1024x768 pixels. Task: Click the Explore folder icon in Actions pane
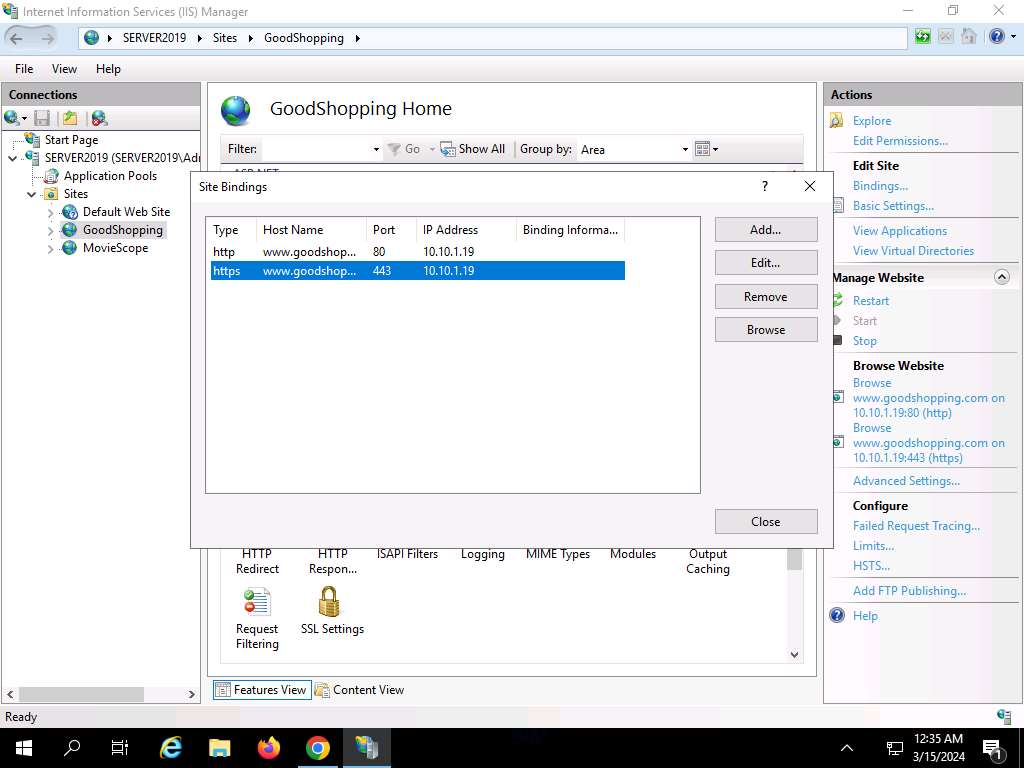click(837, 121)
